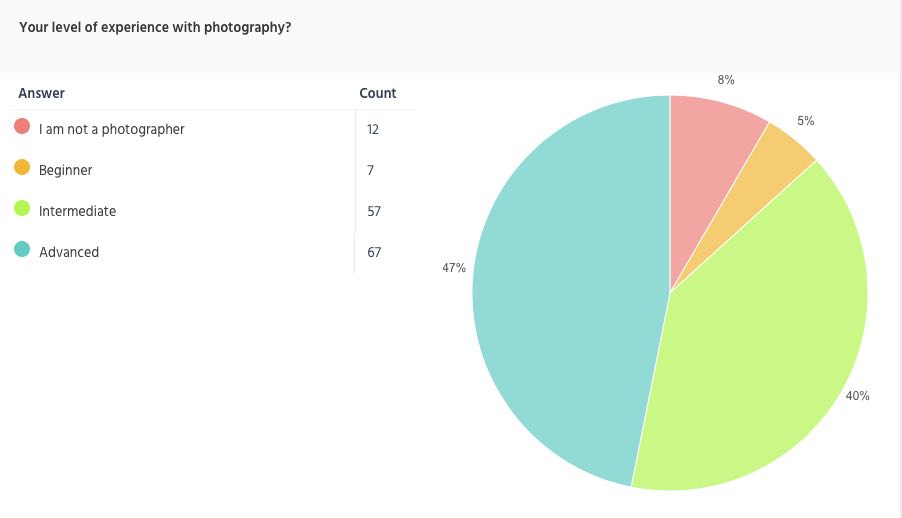Click the red 'I am not a photographer' legend dot
Image resolution: width=902 pixels, height=518 pixels.
pos(22,126)
